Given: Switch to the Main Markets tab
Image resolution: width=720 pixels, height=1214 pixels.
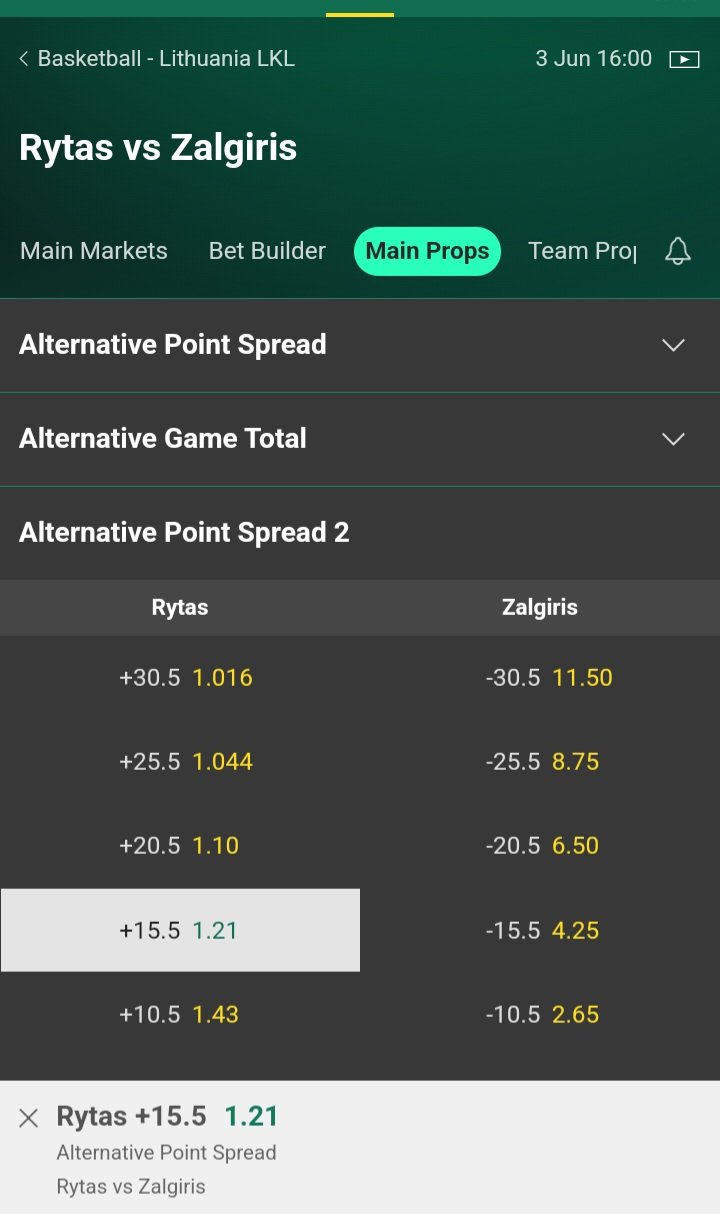Looking at the screenshot, I should point(94,251).
